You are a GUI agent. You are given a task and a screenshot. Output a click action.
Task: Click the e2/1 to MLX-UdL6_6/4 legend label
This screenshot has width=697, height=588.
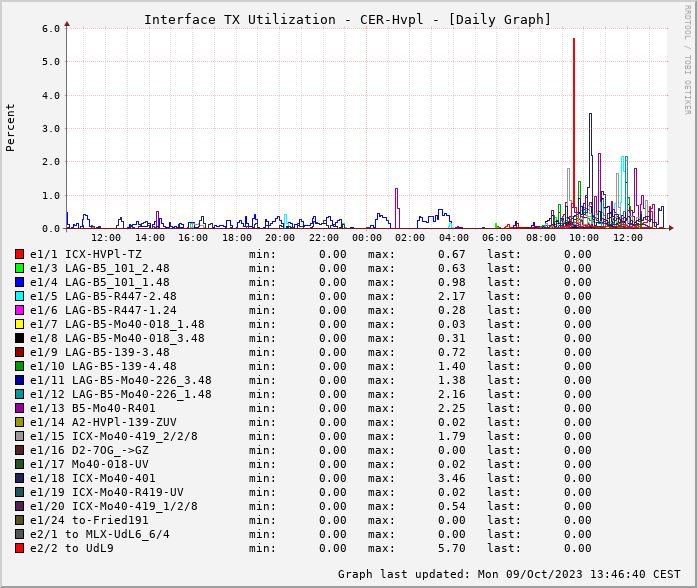click(x=100, y=534)
